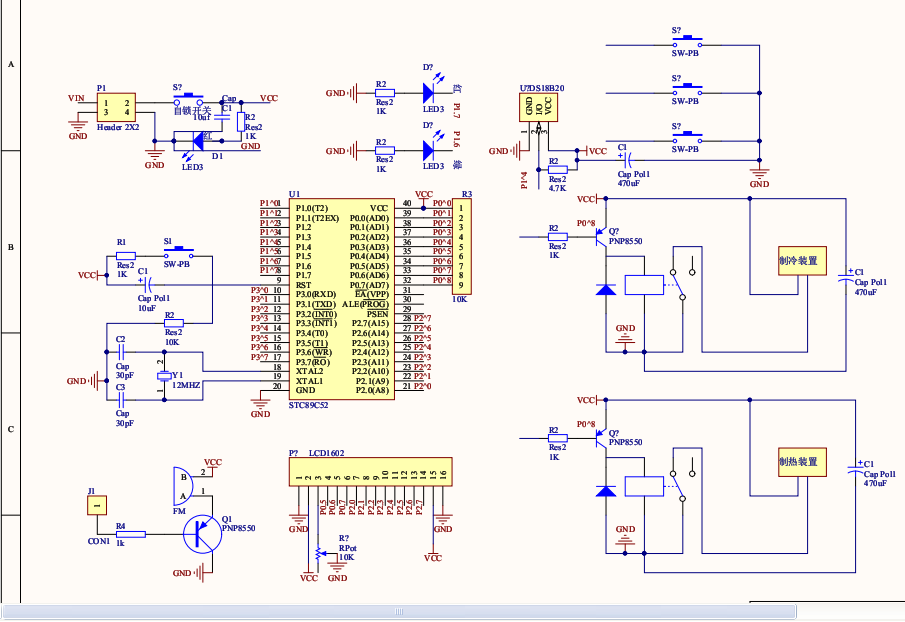905x622 pixels.
Task: Click the J1 CON1 connector block
Action: tap(97, 505)
